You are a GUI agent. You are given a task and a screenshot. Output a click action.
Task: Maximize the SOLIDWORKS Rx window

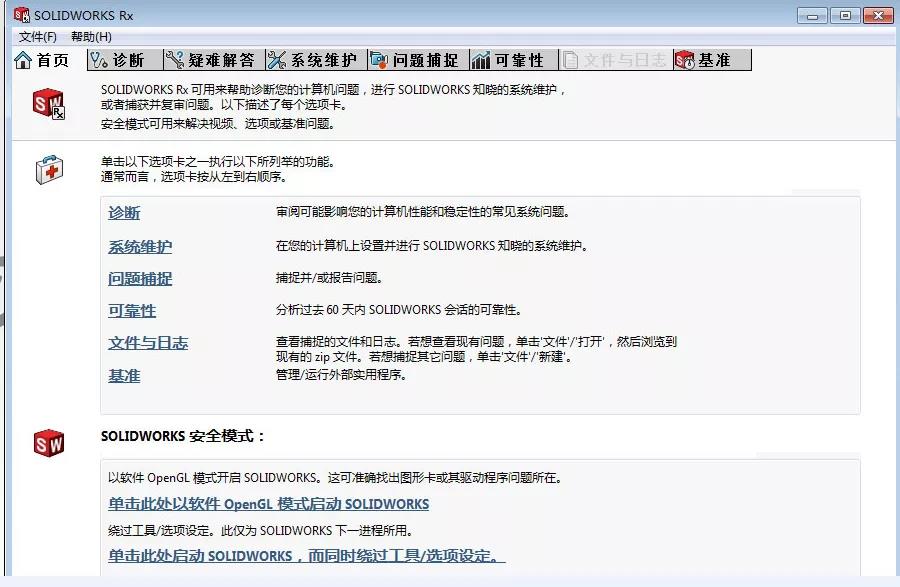(x=845, y=15)
